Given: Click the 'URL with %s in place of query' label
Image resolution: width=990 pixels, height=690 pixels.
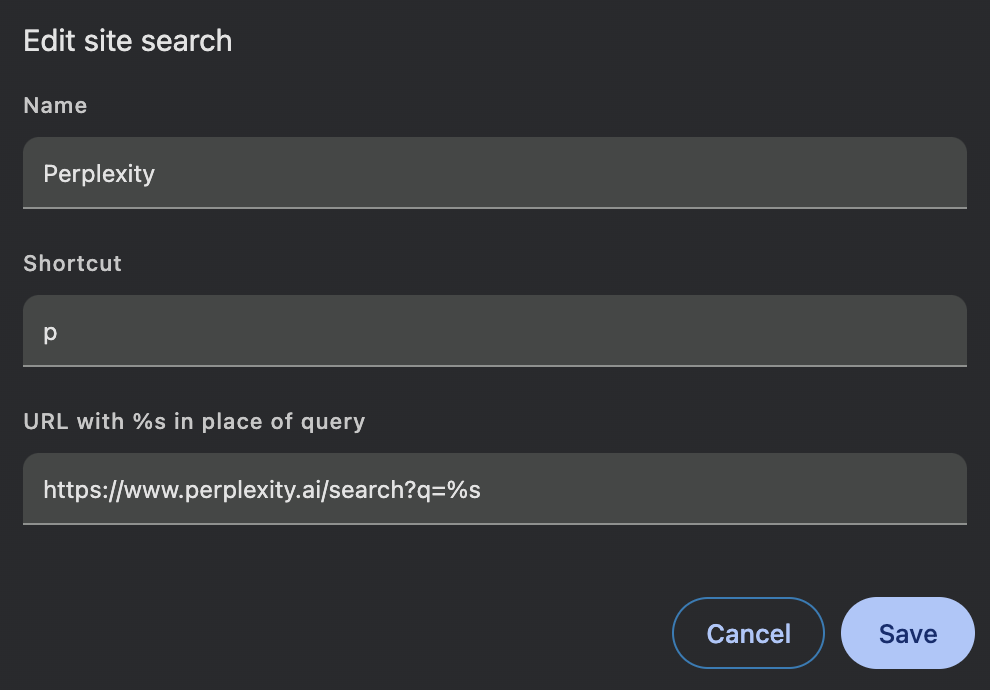Looking at the screenshot, I should click(x=194, y=421).
